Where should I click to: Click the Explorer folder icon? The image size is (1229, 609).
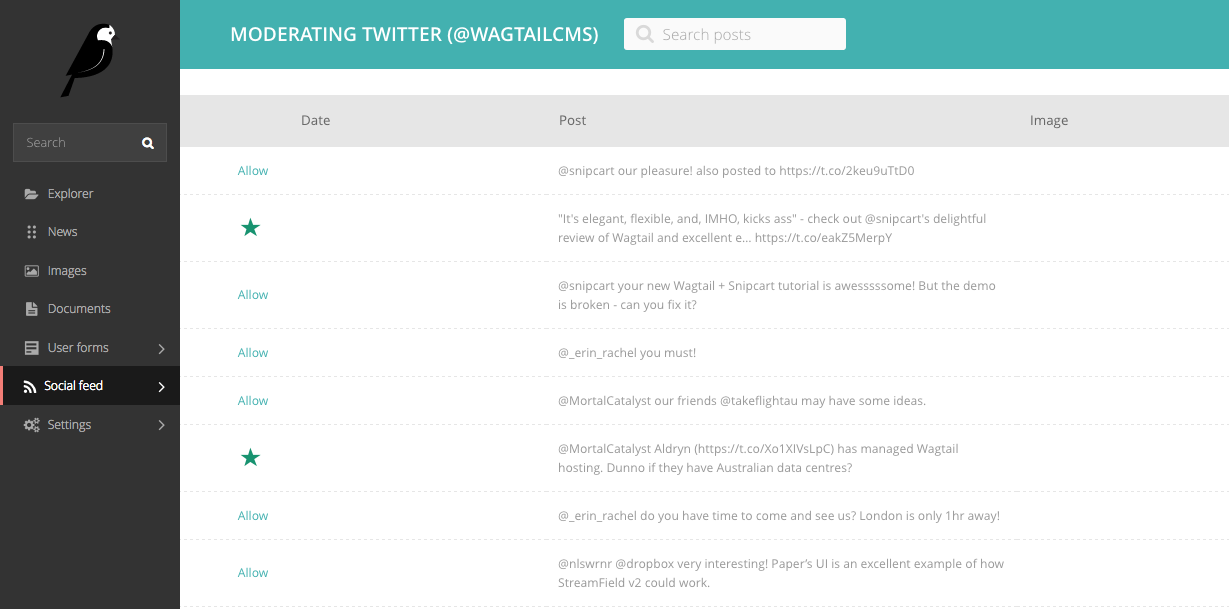click(x=31, y=194)
